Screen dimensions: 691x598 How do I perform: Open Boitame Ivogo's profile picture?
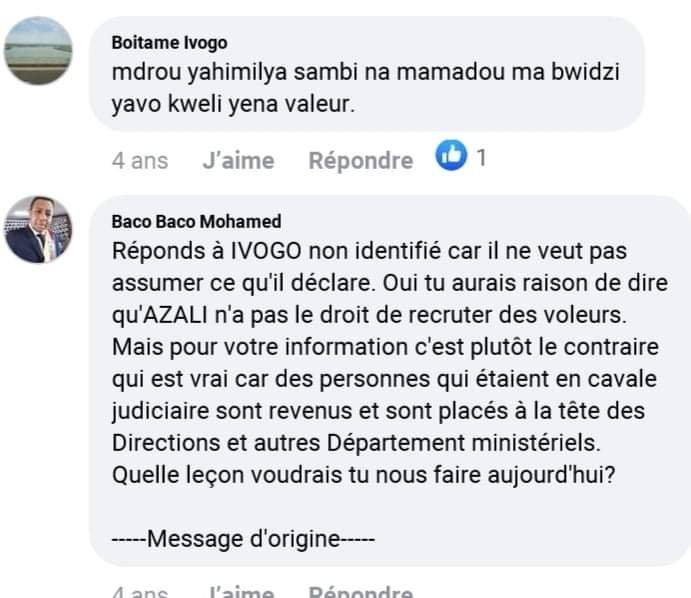(x=39, y=50)
